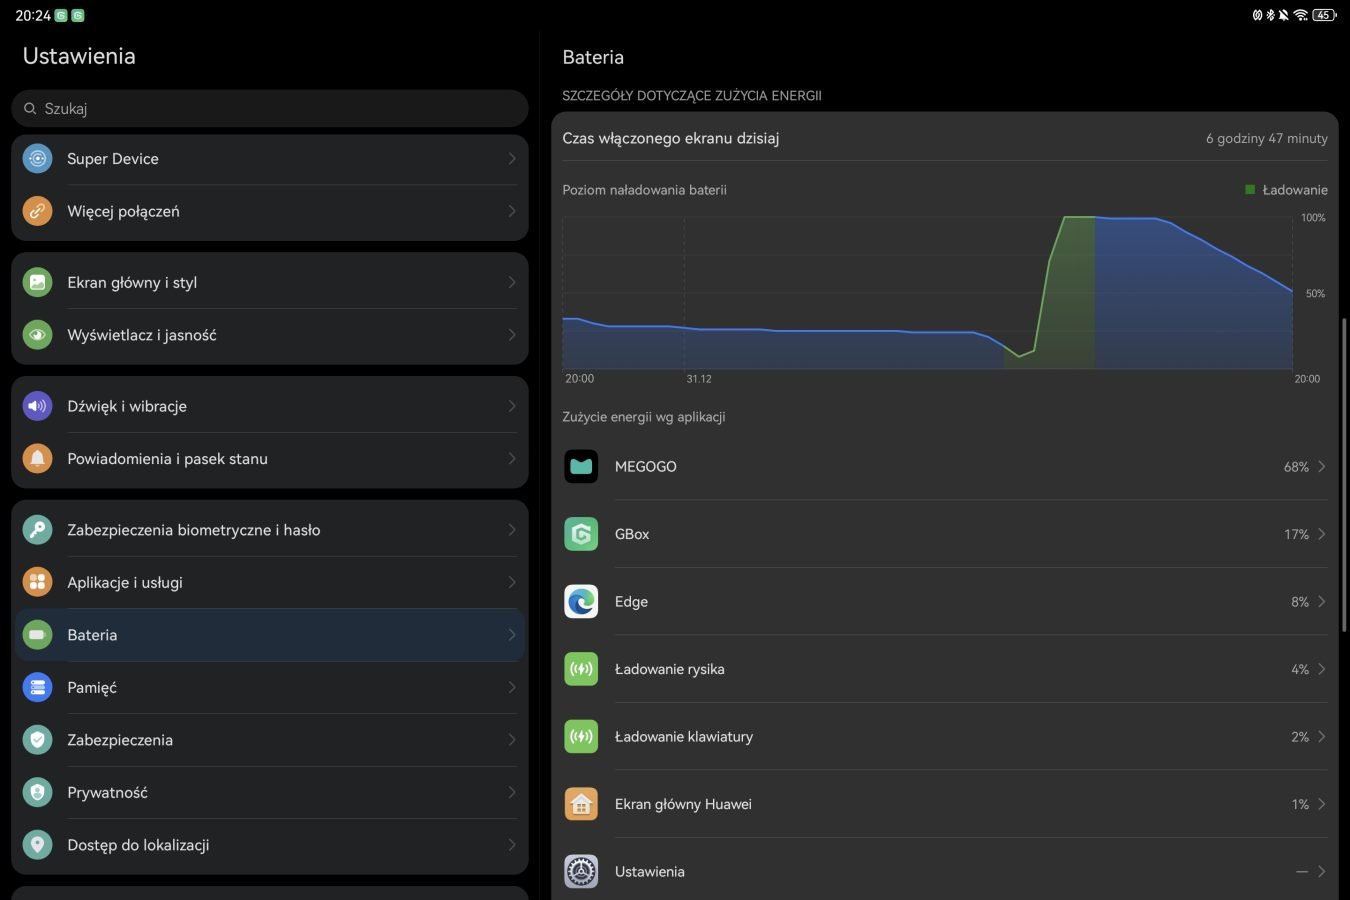Click the MEGOGO app icon
Viewport: 1350px width, 900px height.
pos(581,466)
